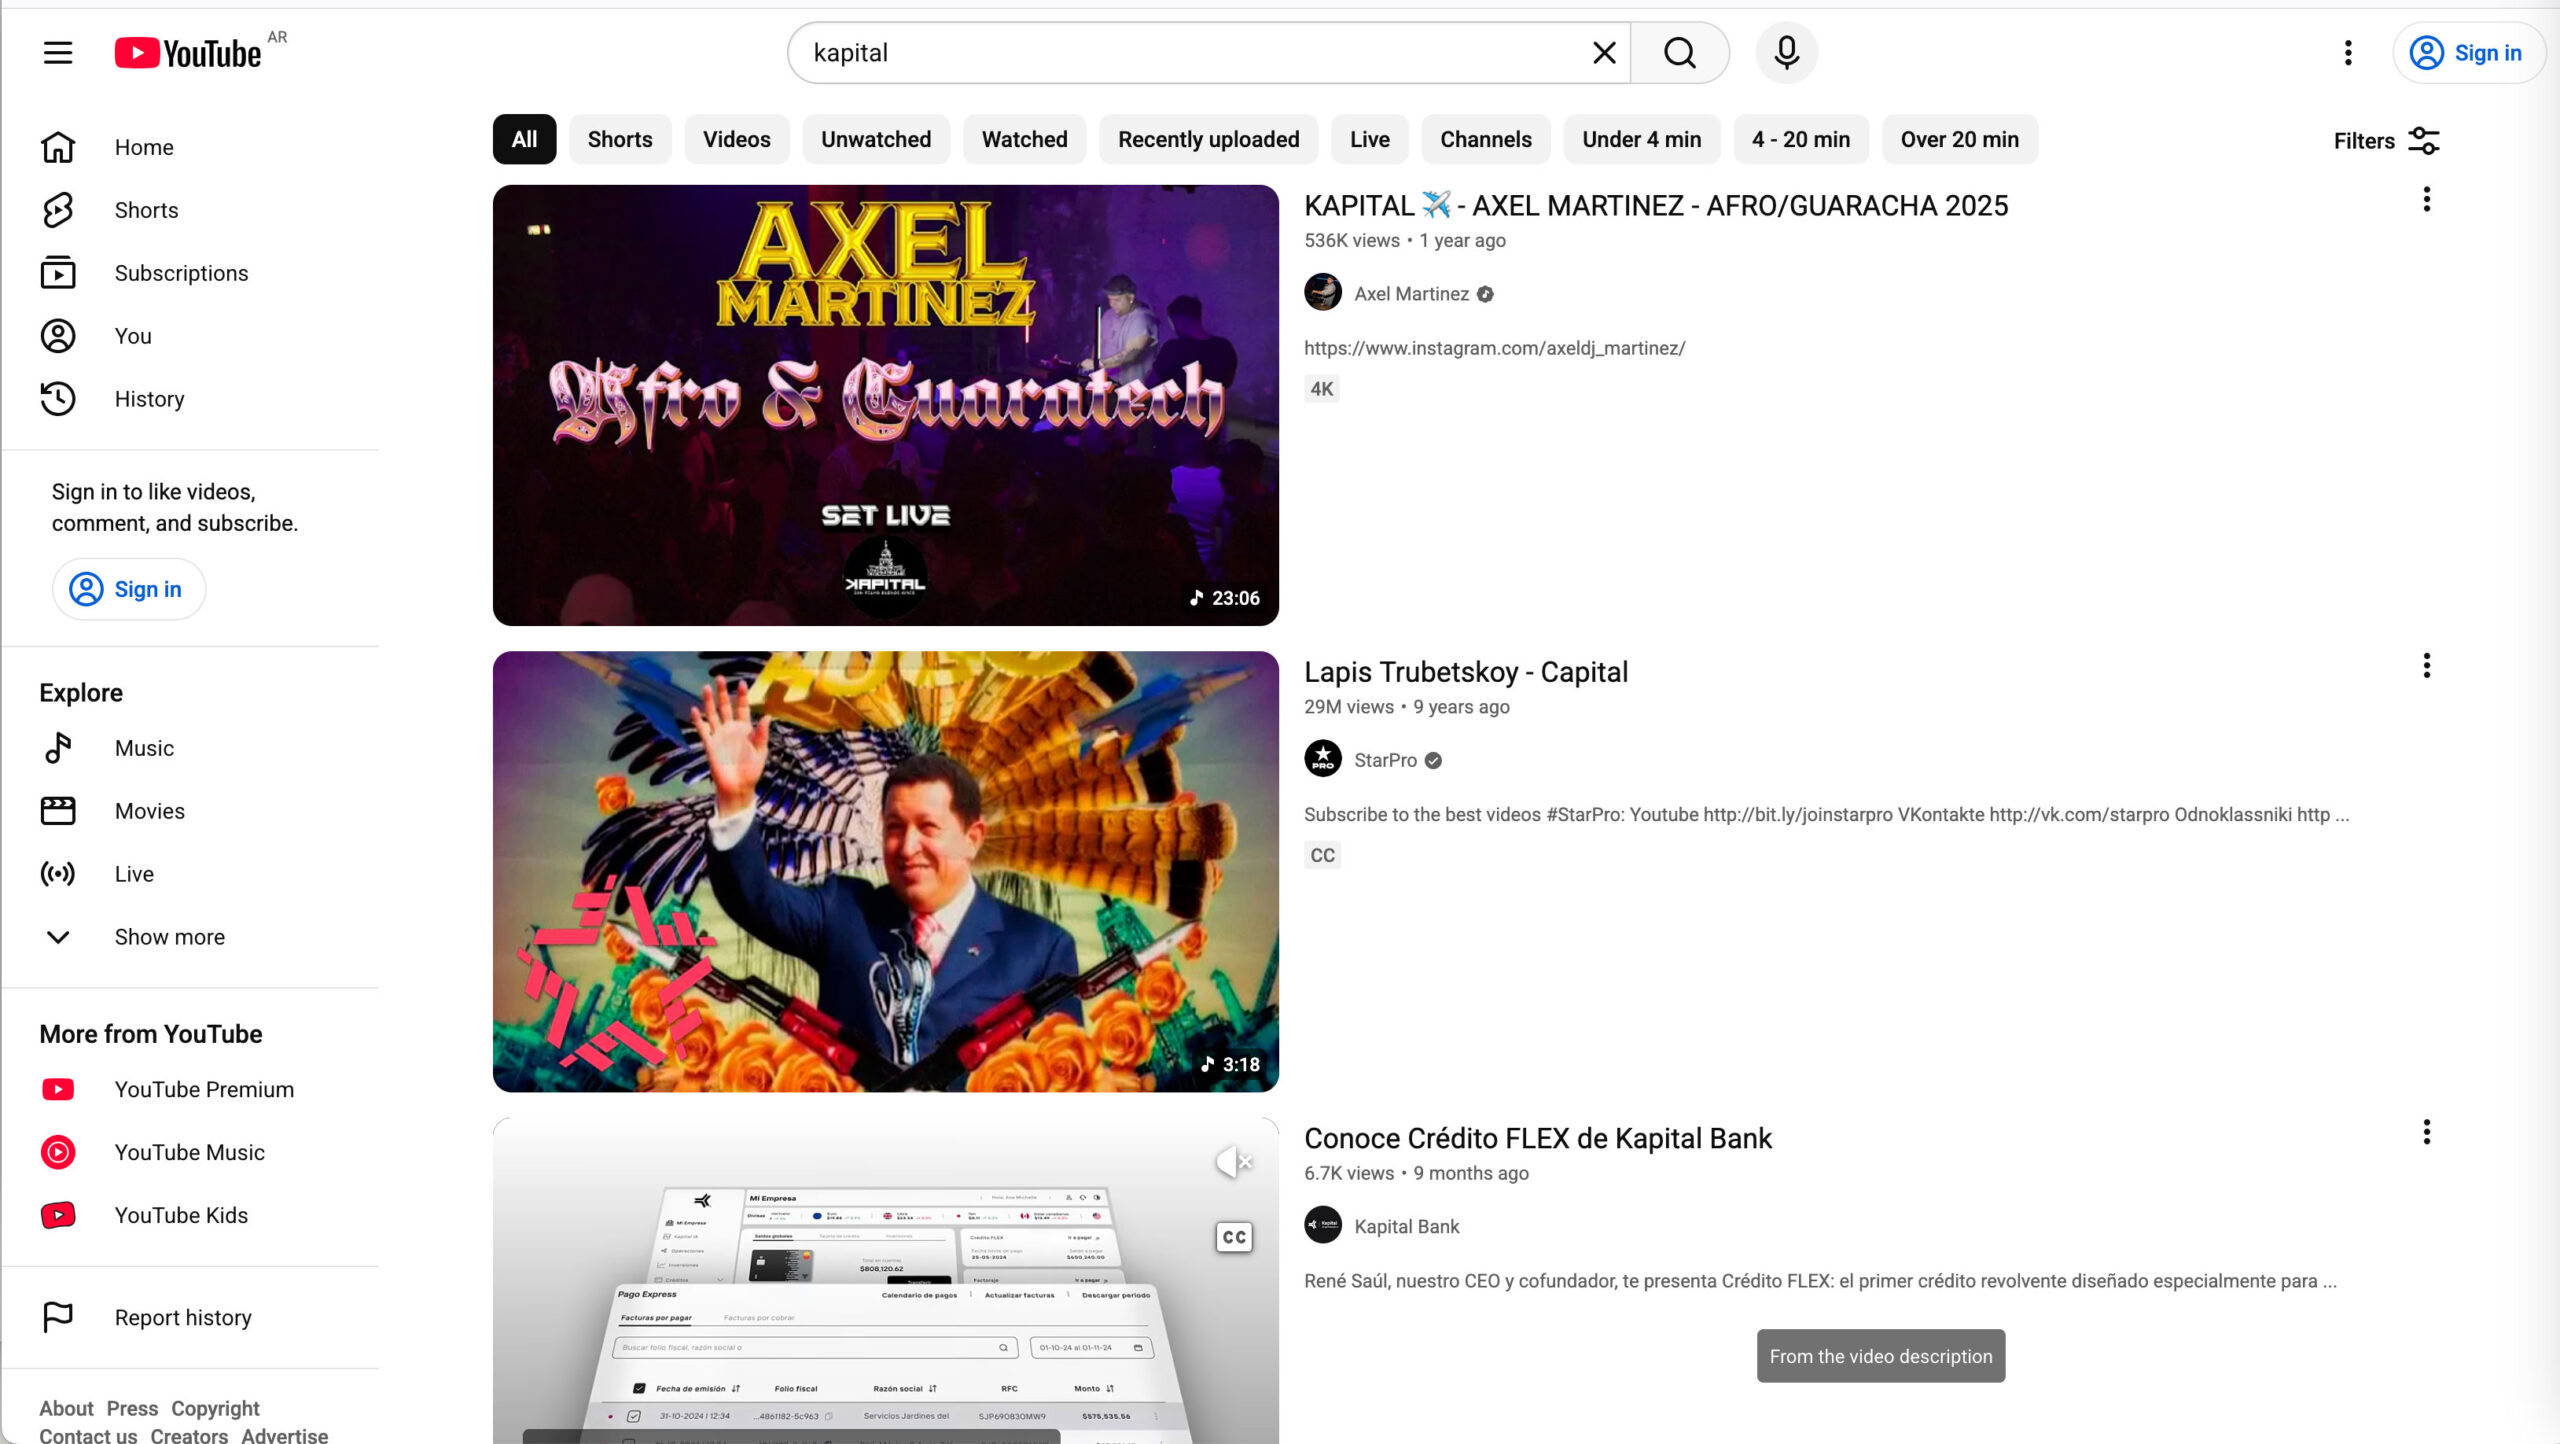Screen dimensions: 2560x1444
Task: Start voice search with microphone
Action: (x=1786, y=53)
